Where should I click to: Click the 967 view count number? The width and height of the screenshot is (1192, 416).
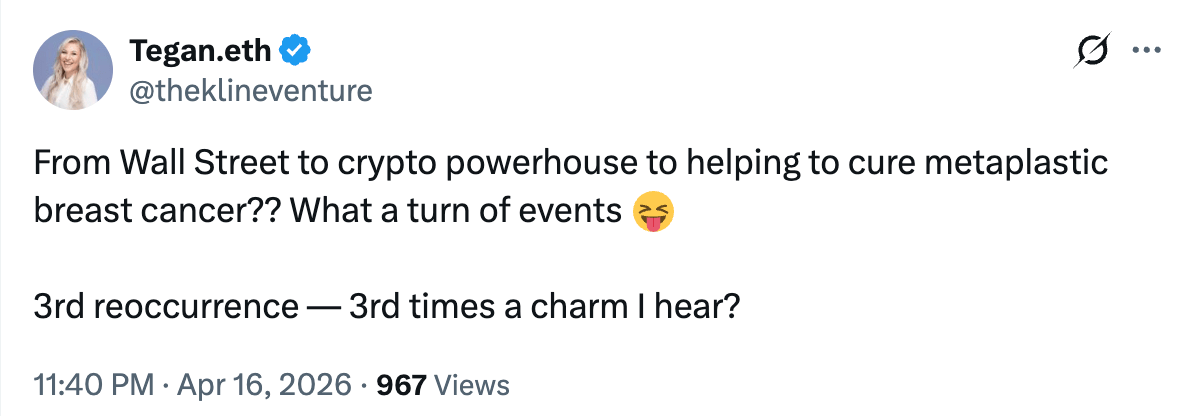pos(401,384)
